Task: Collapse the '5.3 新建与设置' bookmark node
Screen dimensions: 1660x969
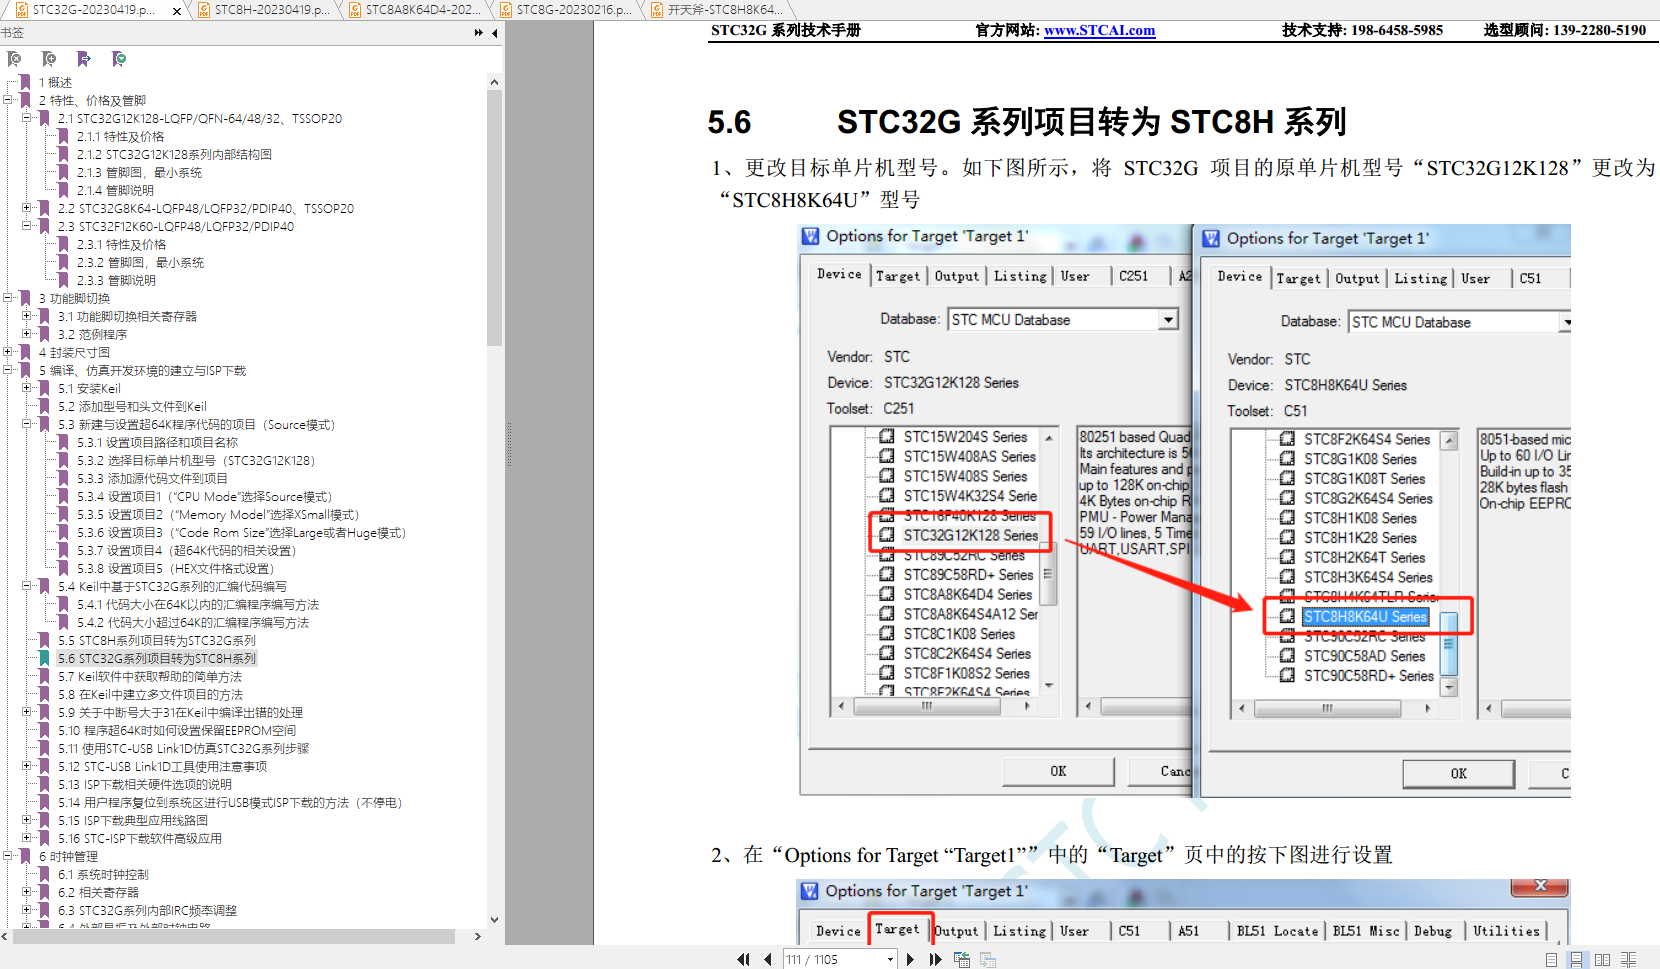Action: [x=27, y=424]
